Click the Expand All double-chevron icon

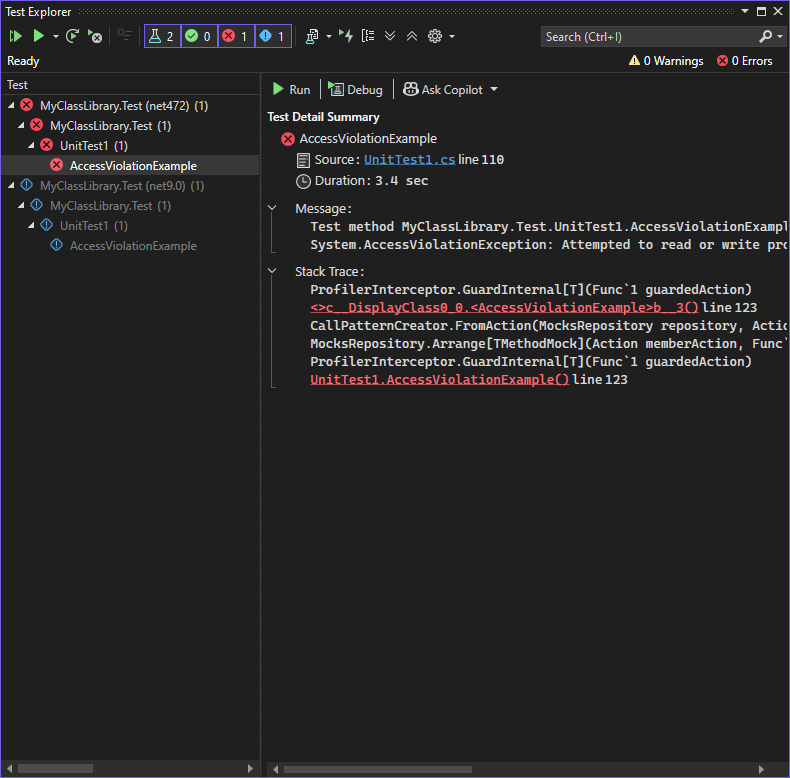coord(390,36)
